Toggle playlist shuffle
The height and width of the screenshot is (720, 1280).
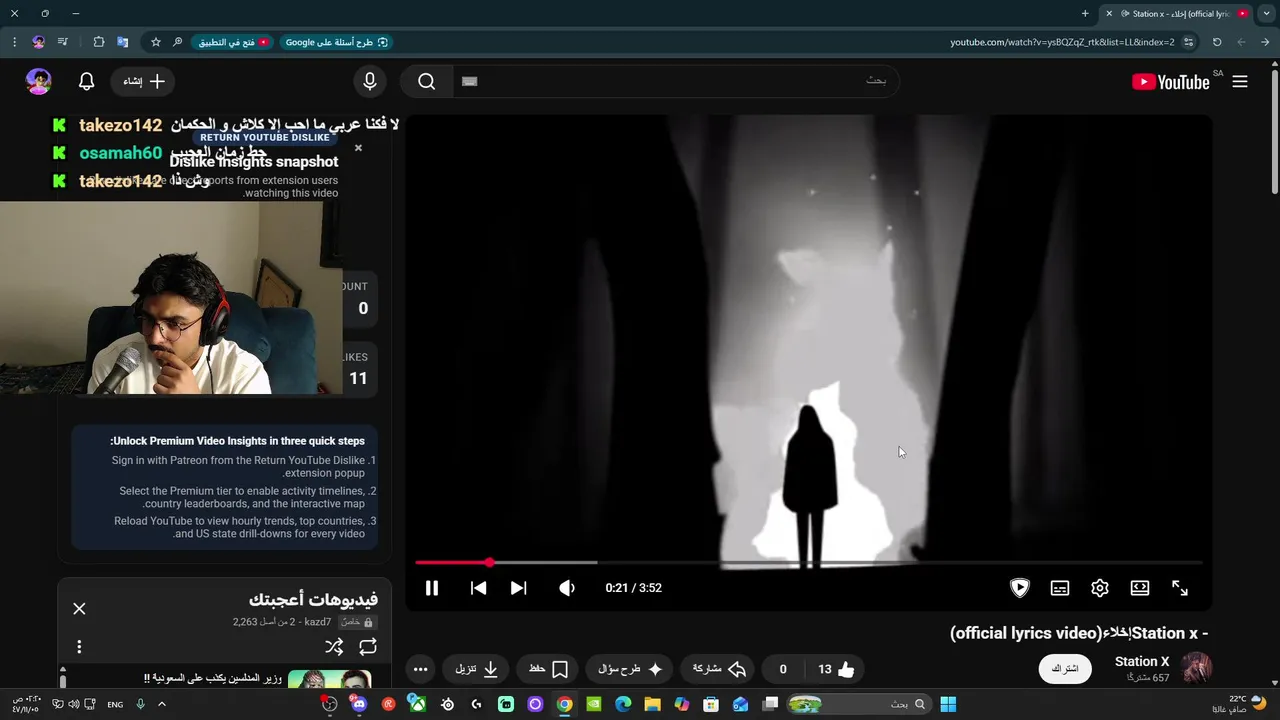click(x=334, y=647)
